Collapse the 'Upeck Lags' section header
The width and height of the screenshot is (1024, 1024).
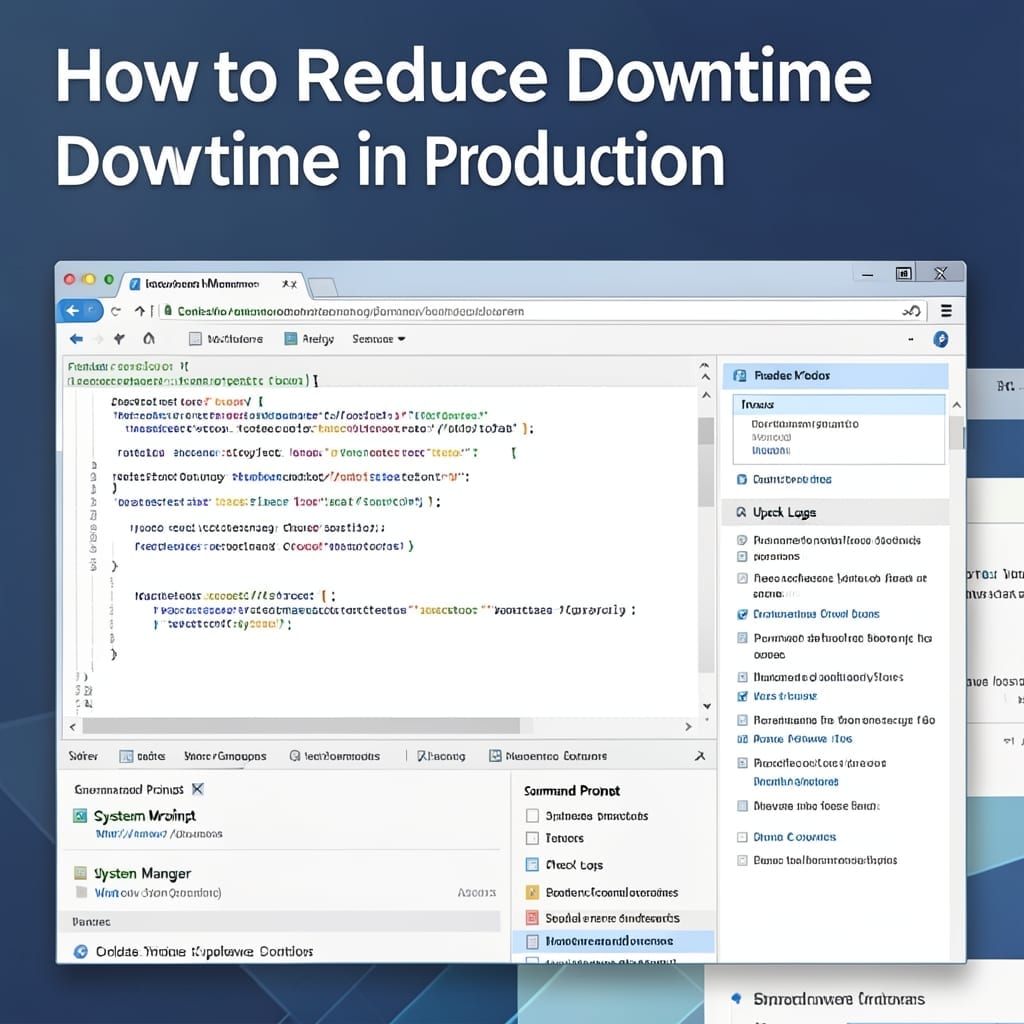click(x=835, y=512)
